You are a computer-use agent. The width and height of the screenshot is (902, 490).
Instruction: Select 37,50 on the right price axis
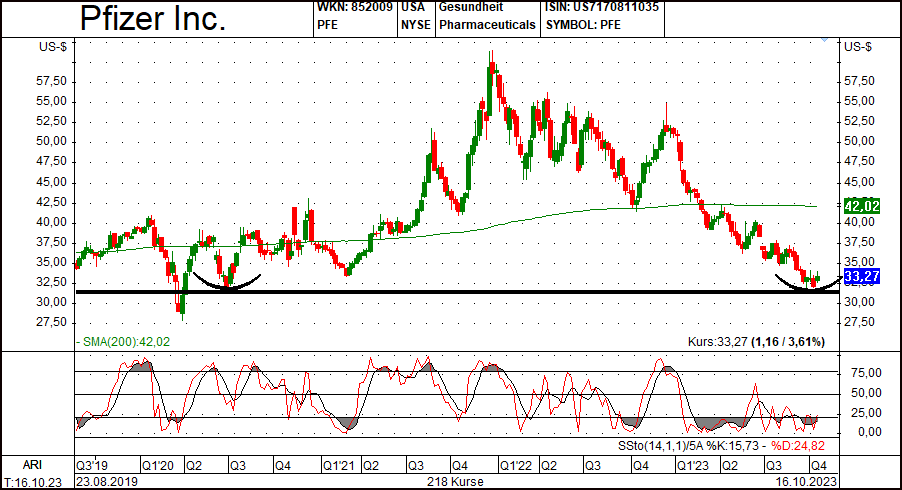pyautogui.click(x=859, y=242)
